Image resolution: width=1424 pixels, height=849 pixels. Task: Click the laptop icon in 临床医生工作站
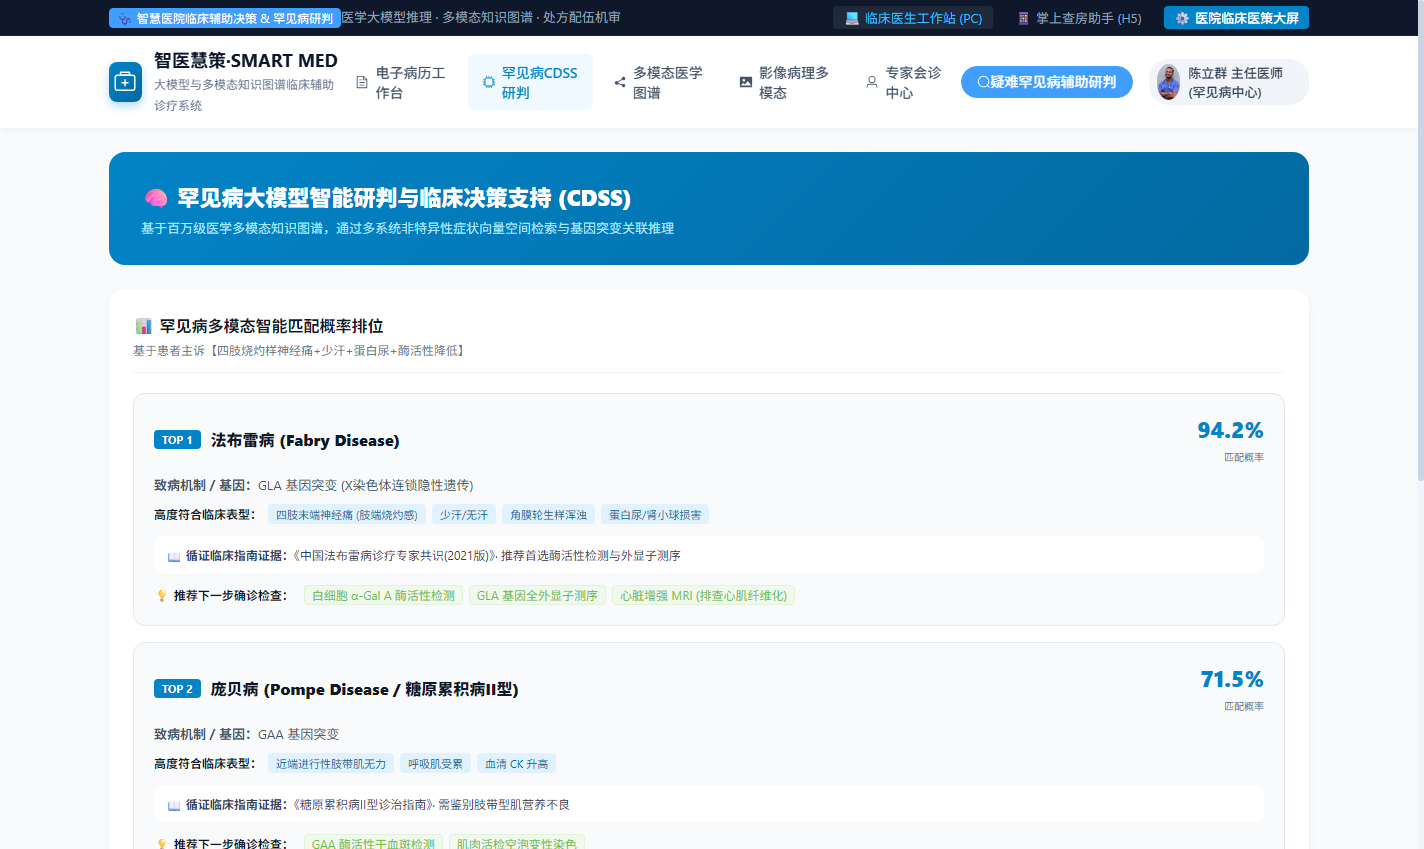tap(852, 18)
